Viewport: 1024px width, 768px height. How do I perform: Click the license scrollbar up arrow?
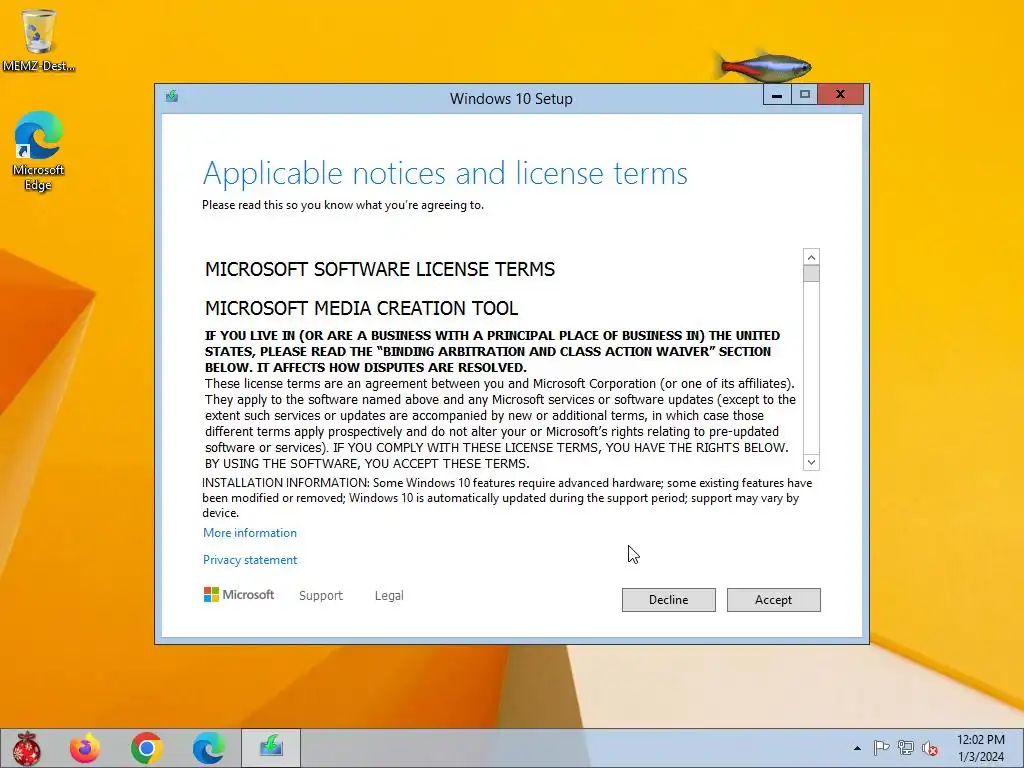[811, 257]
